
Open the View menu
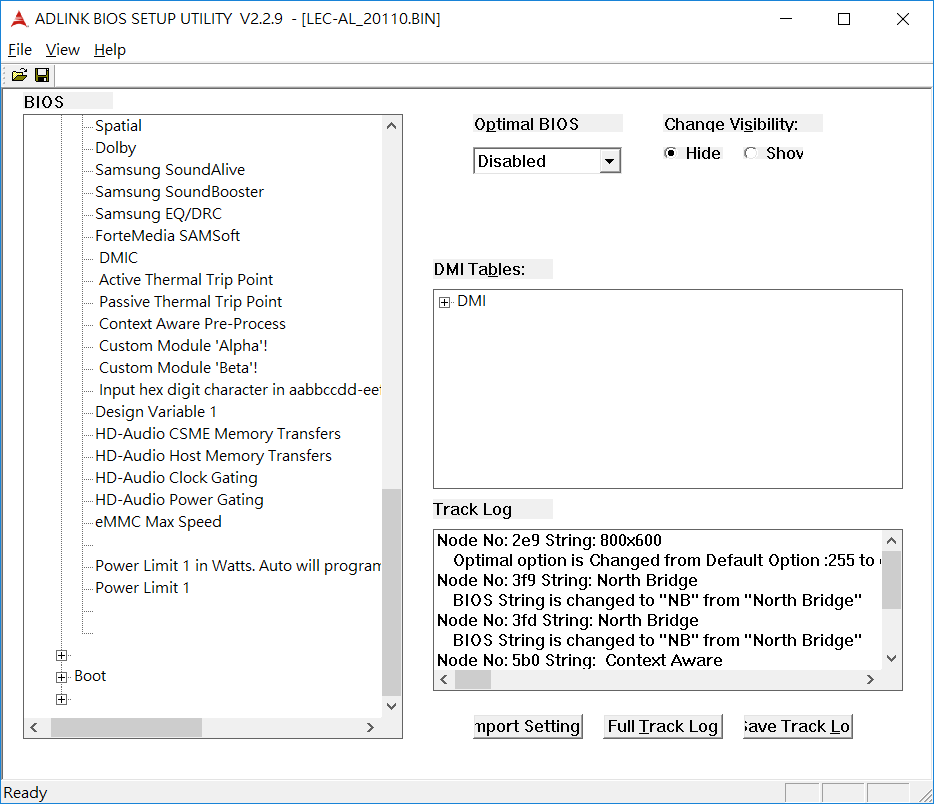(x=63, y=50)
